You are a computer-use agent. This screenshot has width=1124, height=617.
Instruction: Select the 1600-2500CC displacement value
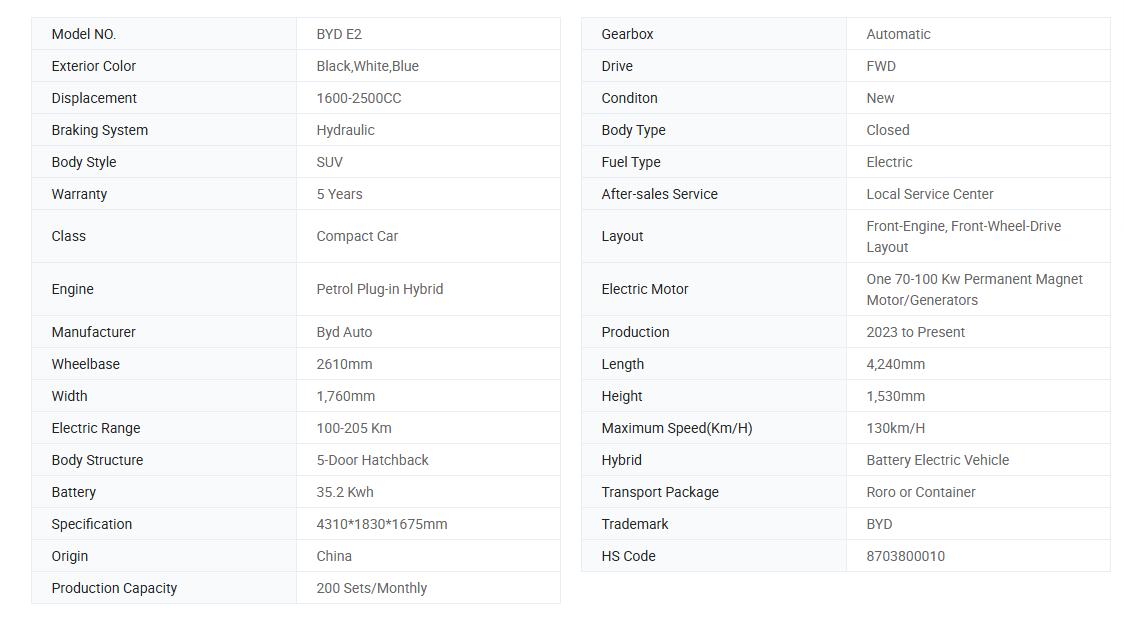(358, 98)
